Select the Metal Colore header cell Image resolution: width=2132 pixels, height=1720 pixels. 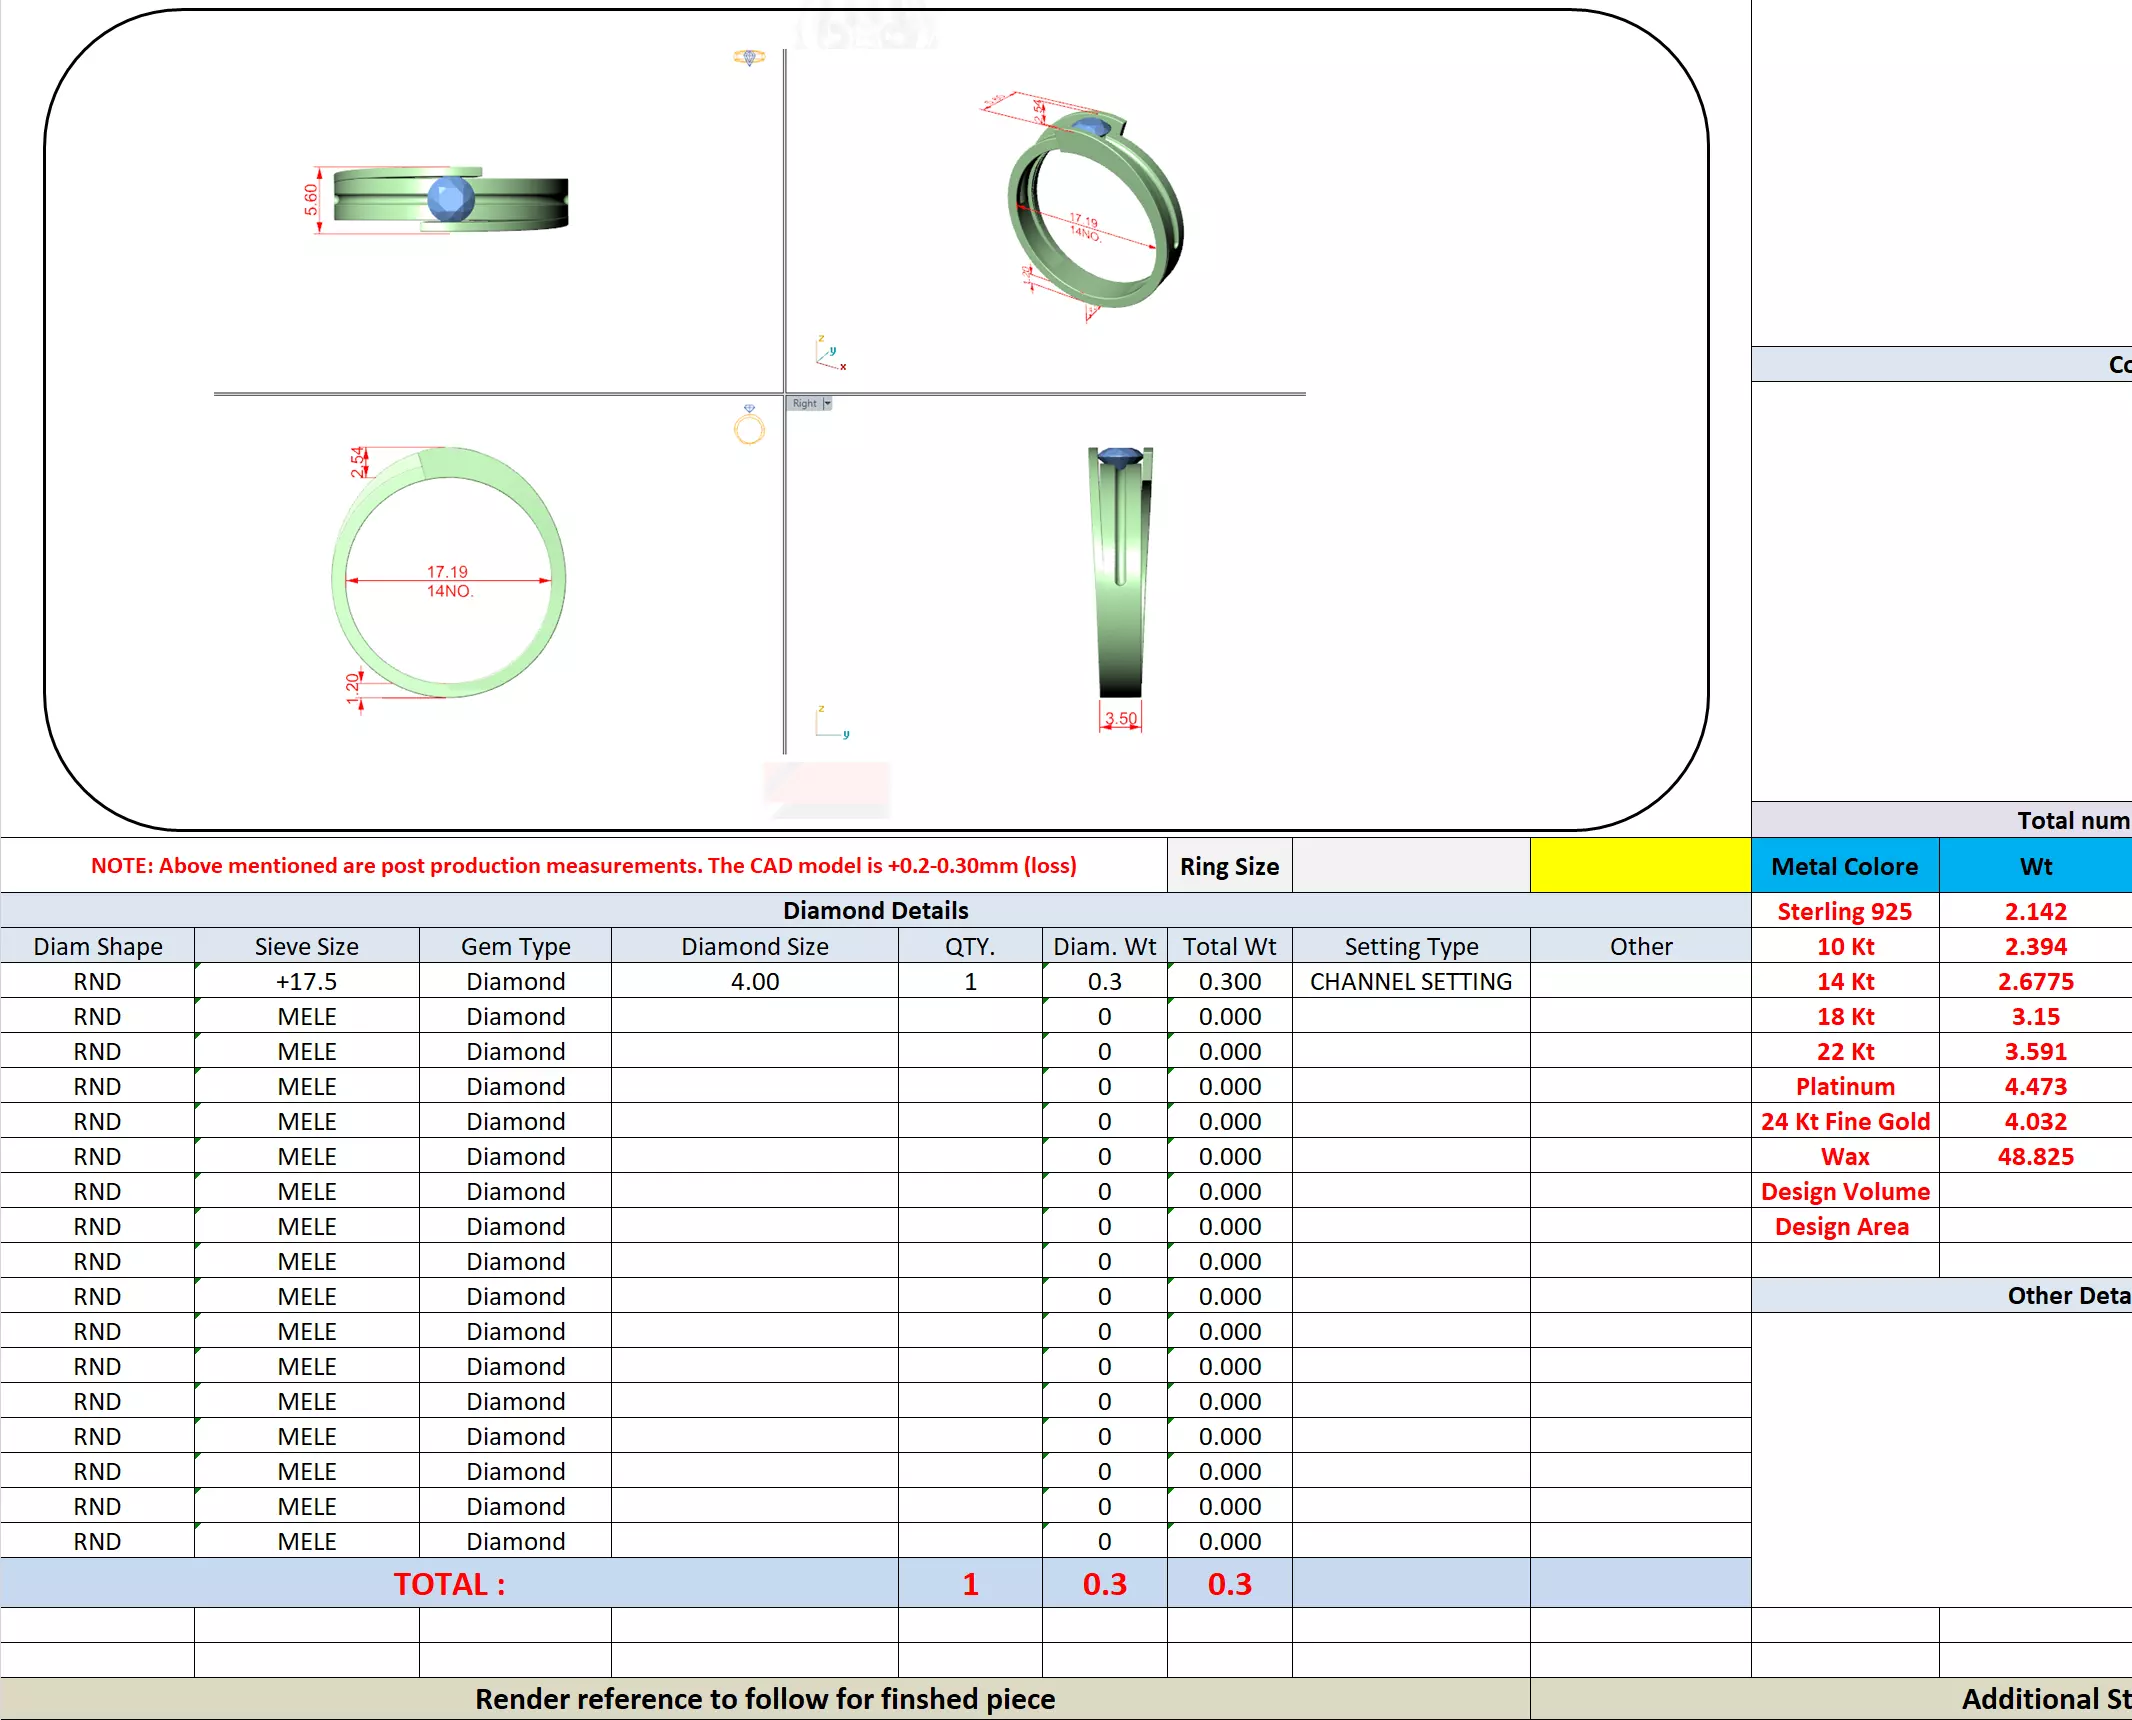point(1844,866)
